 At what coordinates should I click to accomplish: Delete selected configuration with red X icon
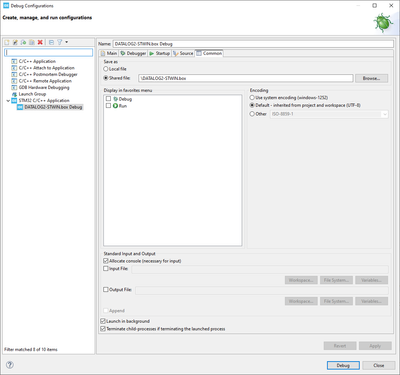coord(40,42)
